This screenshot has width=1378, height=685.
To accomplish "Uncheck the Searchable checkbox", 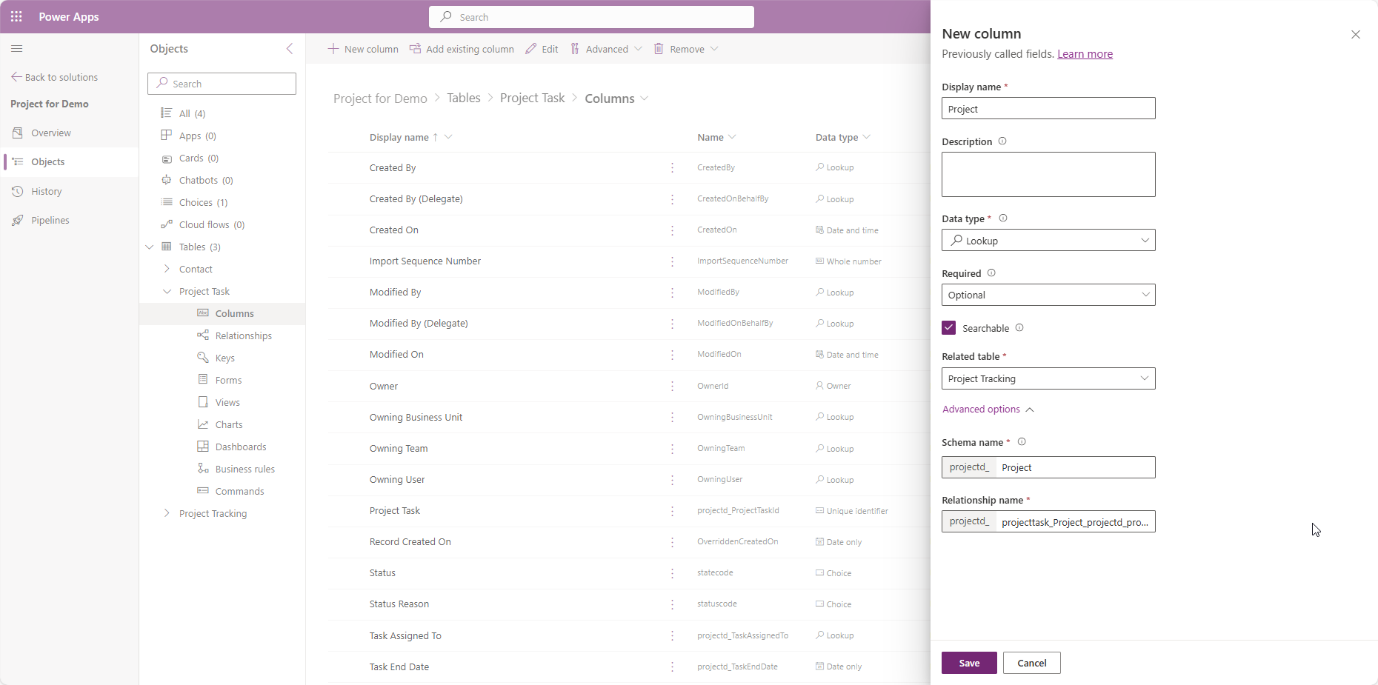I will [x=949, y=328].
